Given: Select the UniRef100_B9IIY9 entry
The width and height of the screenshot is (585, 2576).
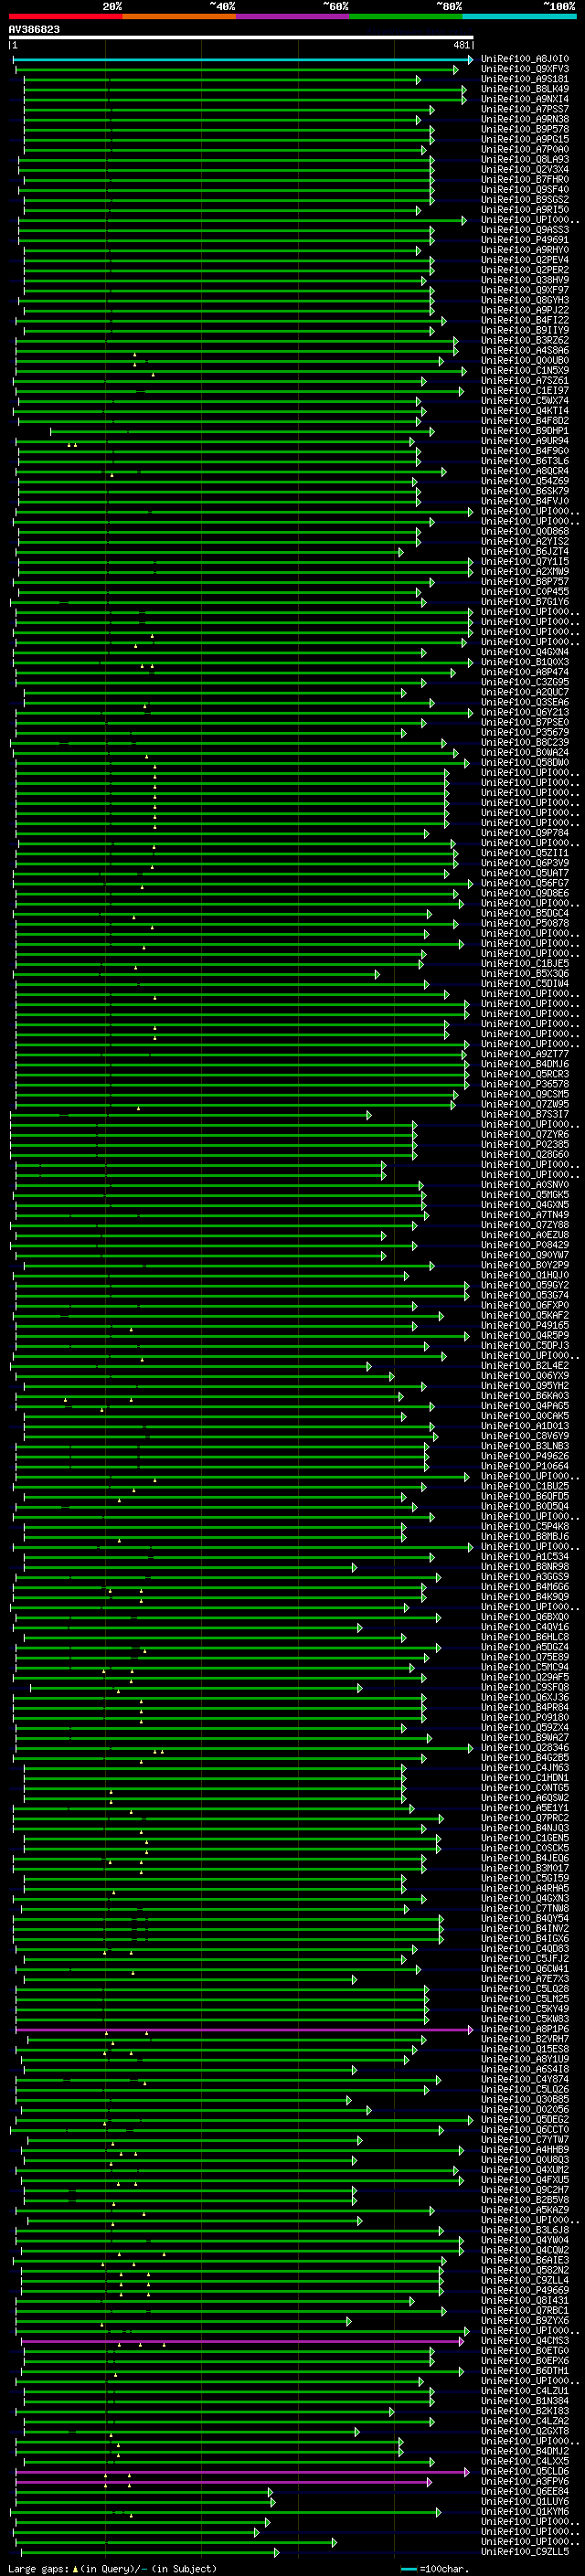Looking at the screenshot, I should [525, 330].
